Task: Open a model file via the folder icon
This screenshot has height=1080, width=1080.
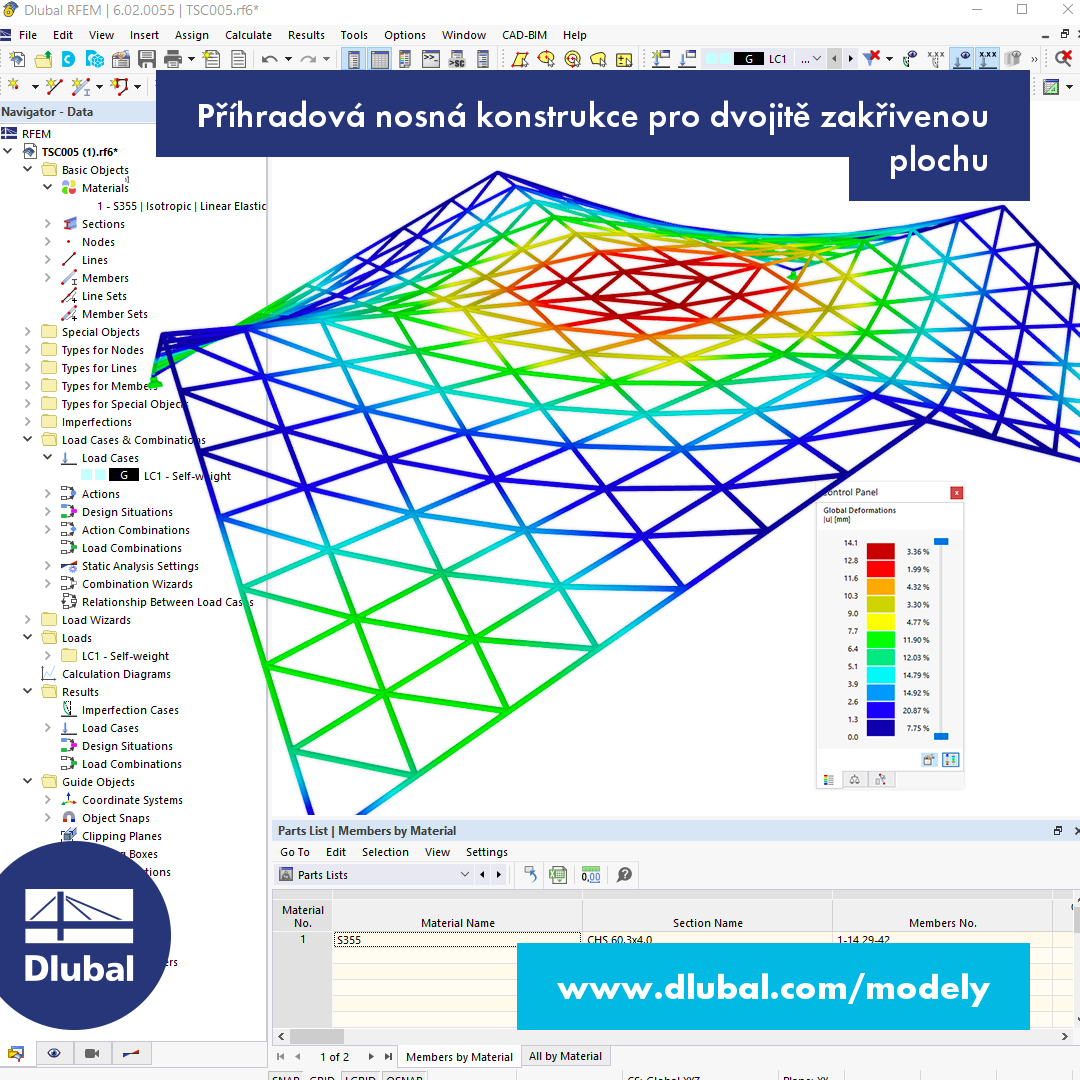Action: (43, 59)
